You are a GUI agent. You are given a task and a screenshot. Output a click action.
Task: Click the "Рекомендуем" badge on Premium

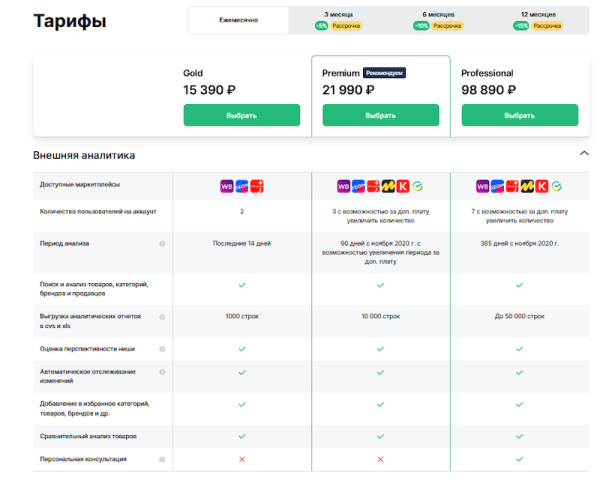[x=385, y=73]
